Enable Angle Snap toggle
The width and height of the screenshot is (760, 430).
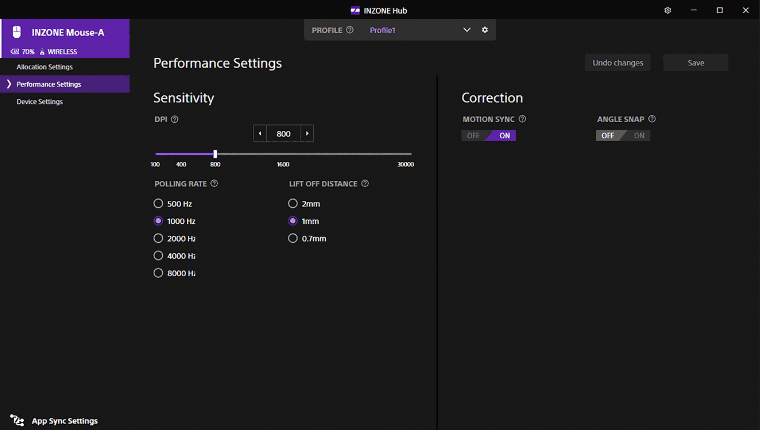coord(638,135)
